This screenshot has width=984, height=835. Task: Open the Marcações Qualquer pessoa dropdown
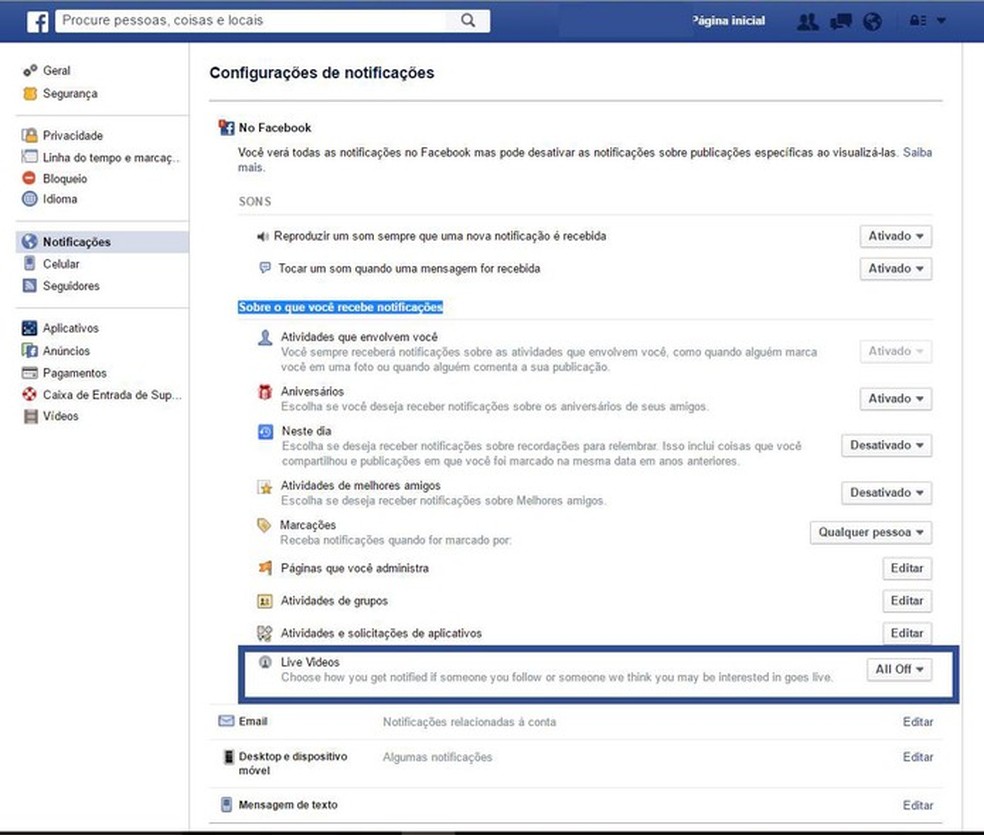[870, 532]
